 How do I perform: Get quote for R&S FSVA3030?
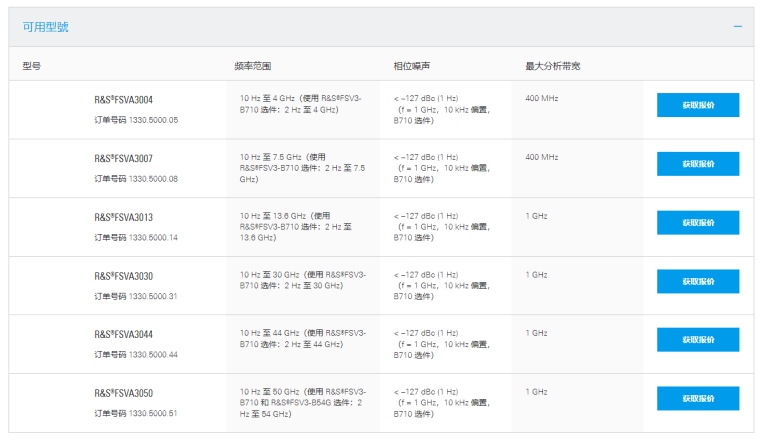coord(698,281)
